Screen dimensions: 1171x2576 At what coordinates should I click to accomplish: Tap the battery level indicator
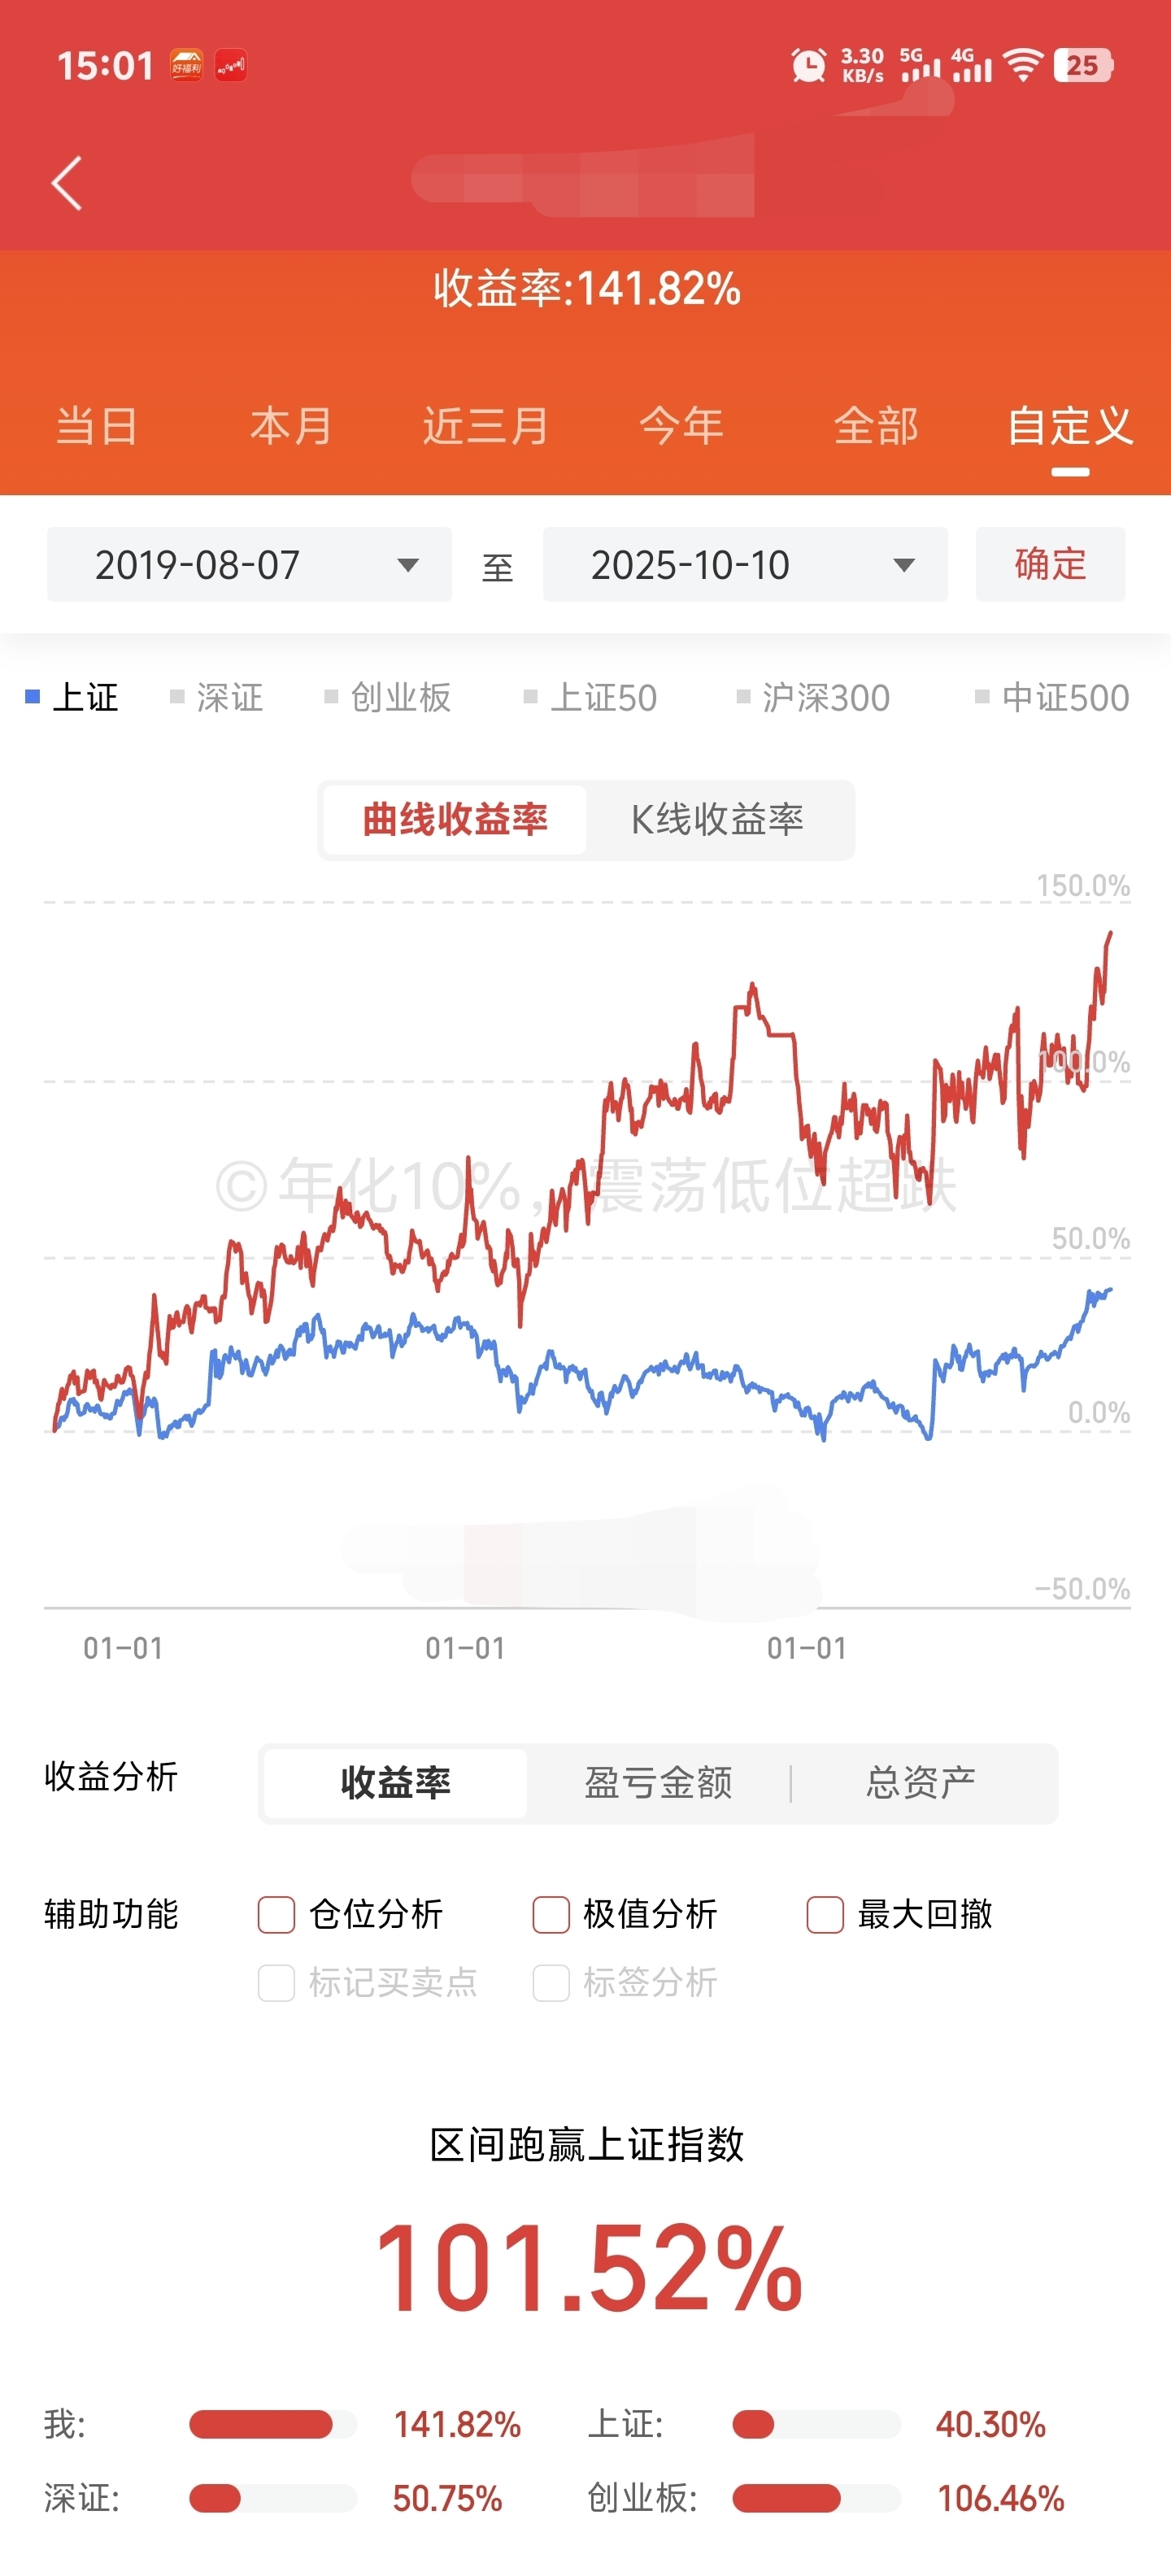[x=1083, y=66]
